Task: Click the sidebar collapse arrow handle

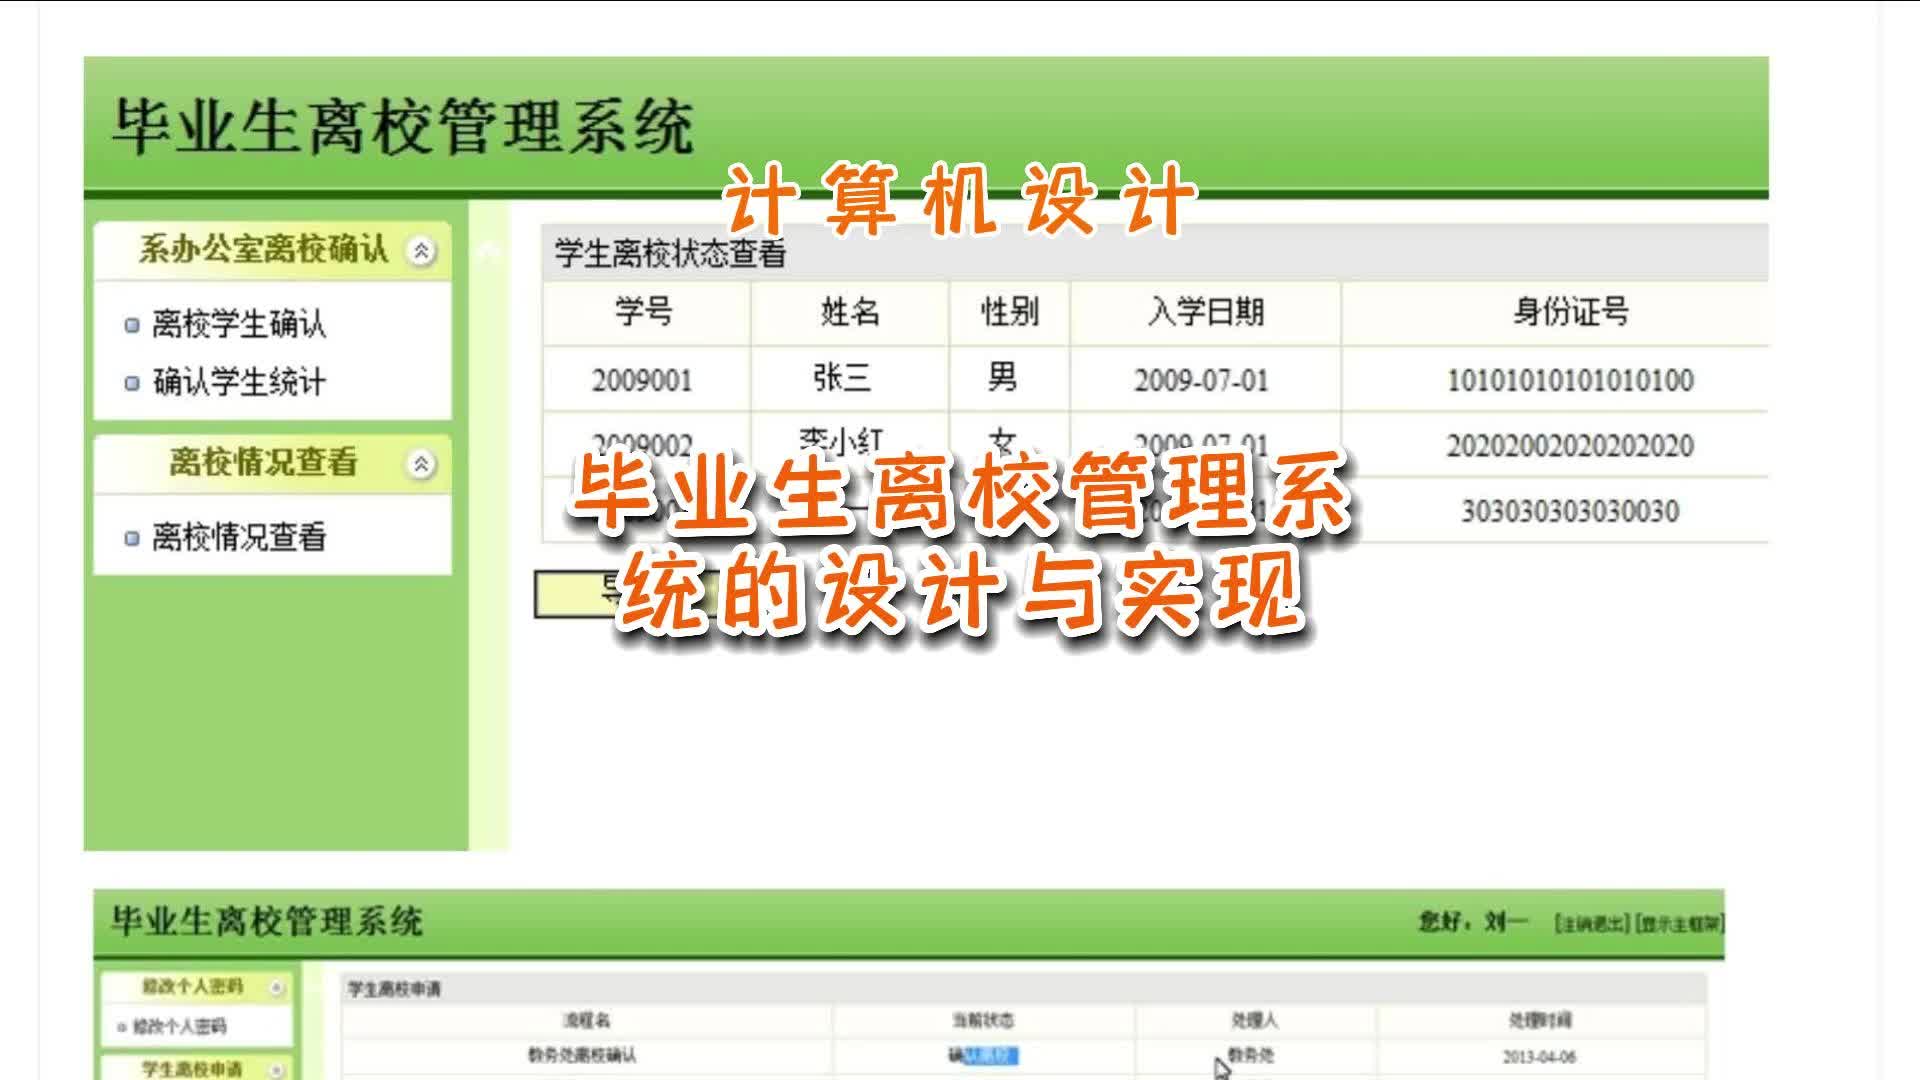Action: tap(488, 250)
